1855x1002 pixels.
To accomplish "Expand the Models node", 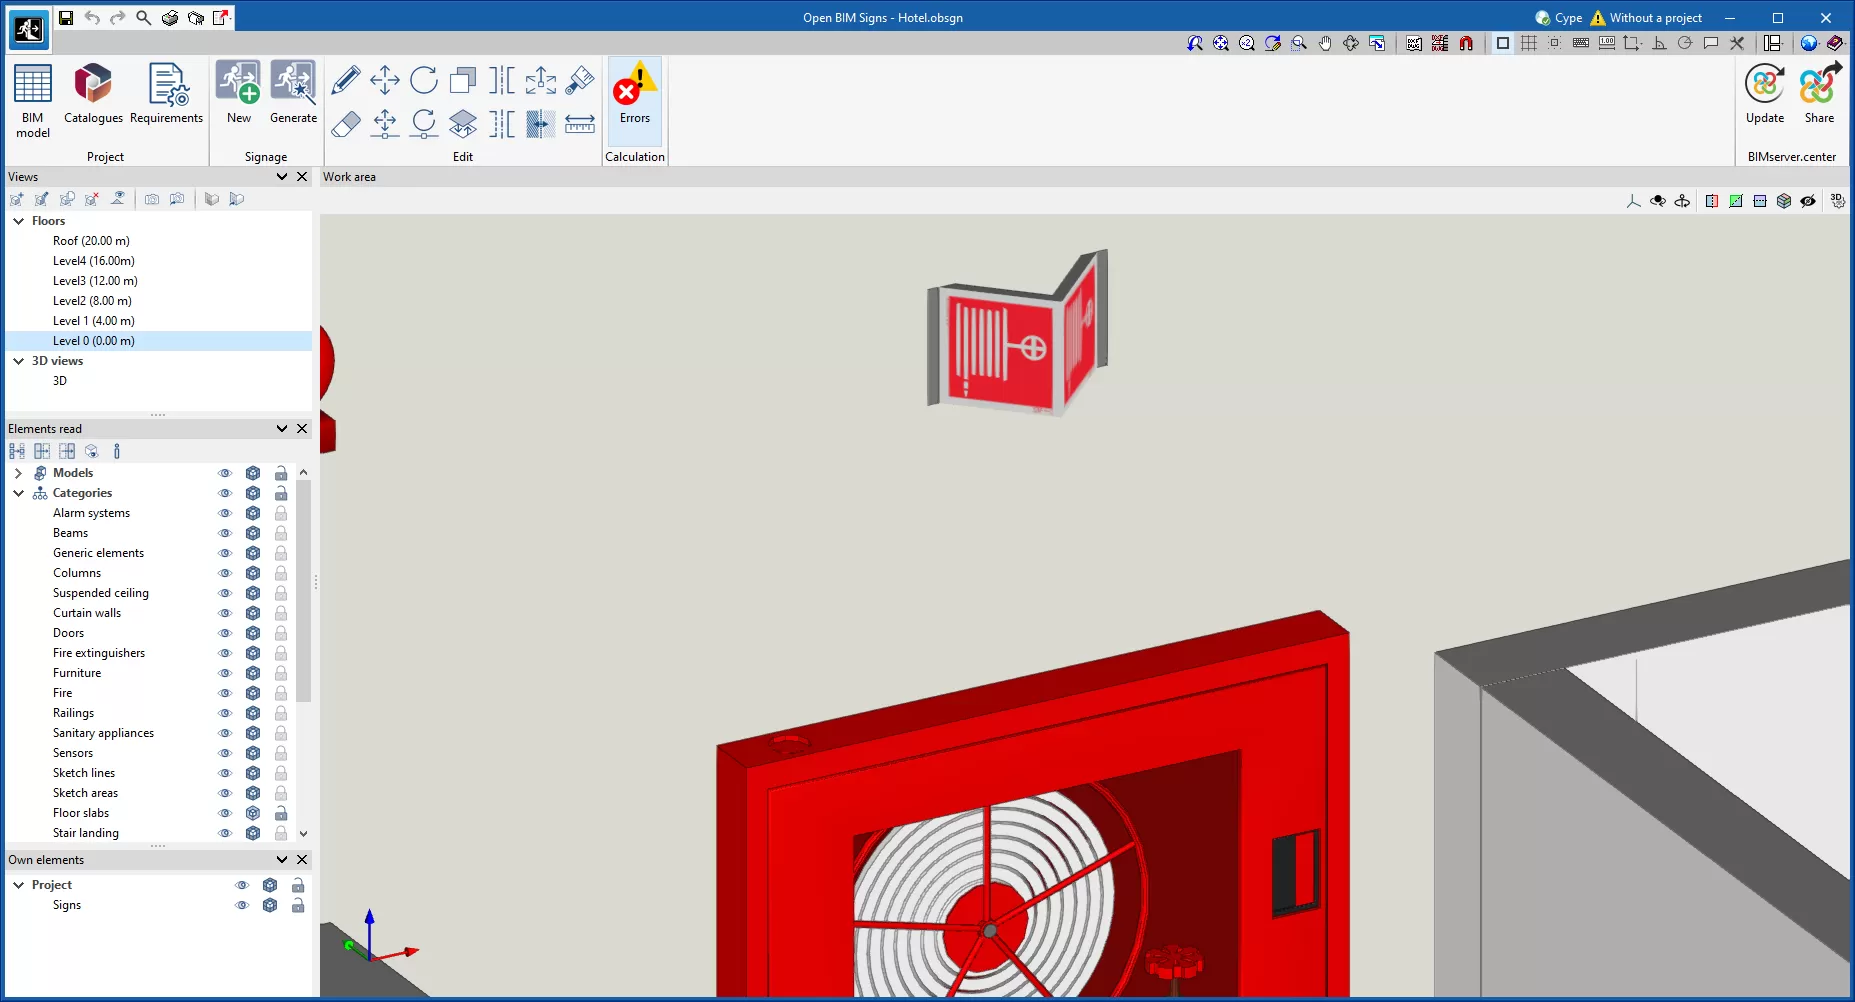I will (x=18, y=473).
